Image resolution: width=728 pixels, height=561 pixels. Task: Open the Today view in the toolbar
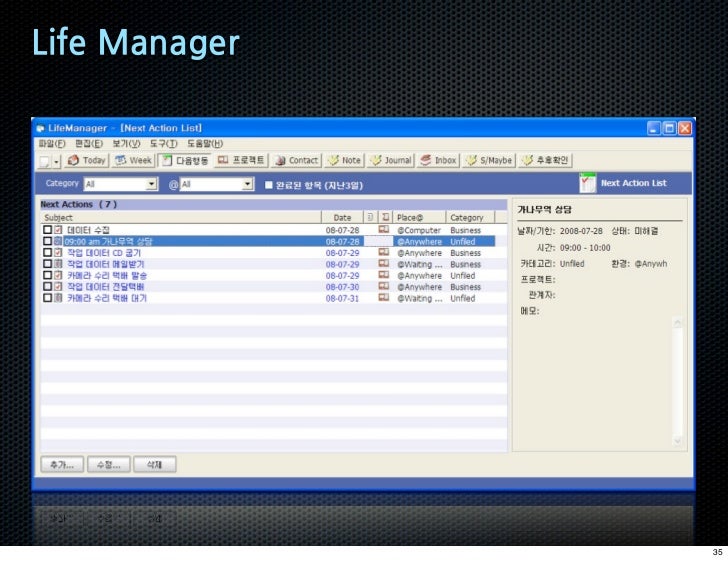point(87,161)
